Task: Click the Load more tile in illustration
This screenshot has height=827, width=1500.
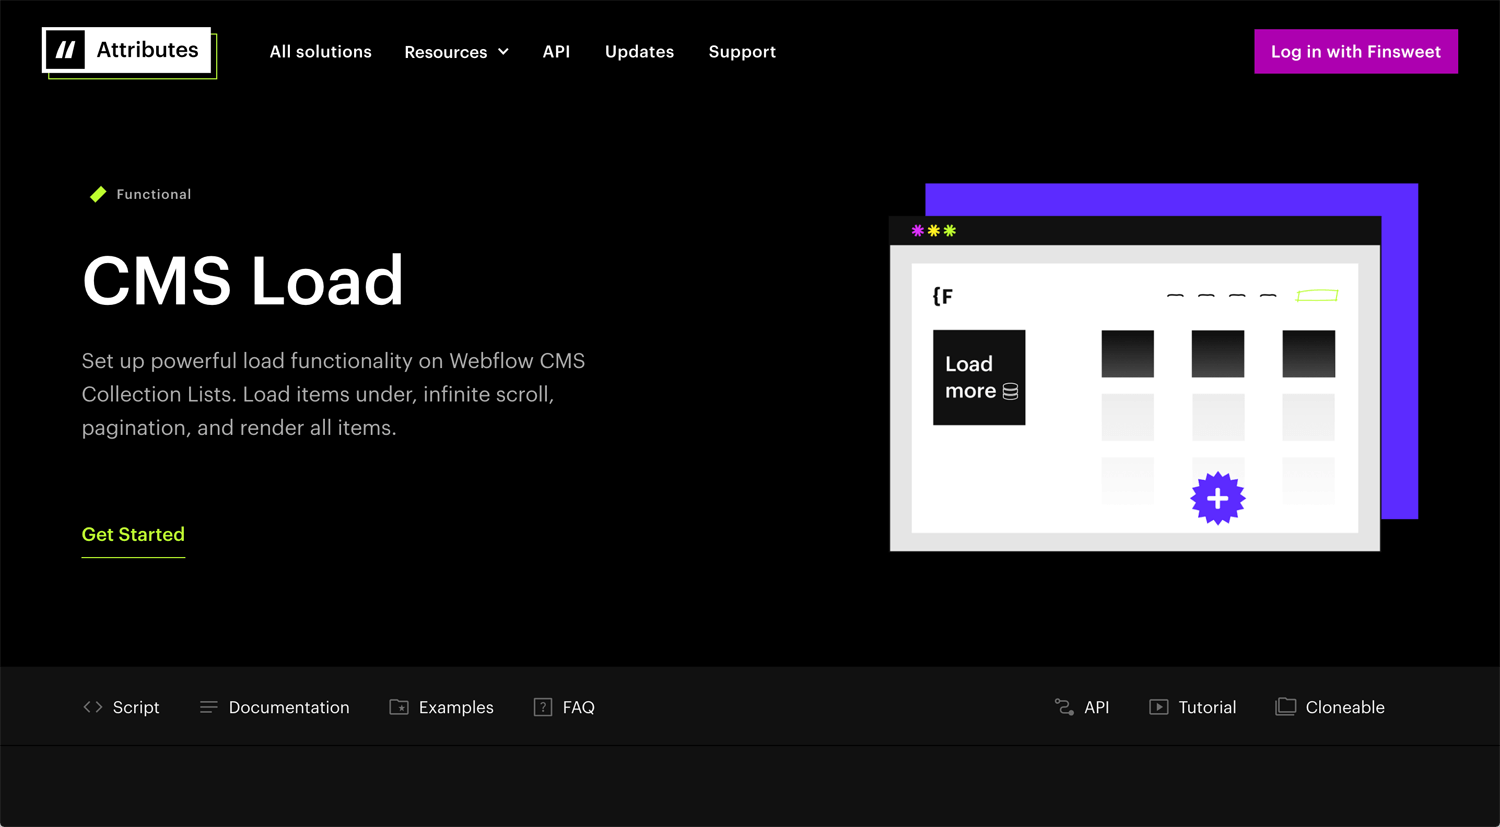Action: tap(979, 377)
